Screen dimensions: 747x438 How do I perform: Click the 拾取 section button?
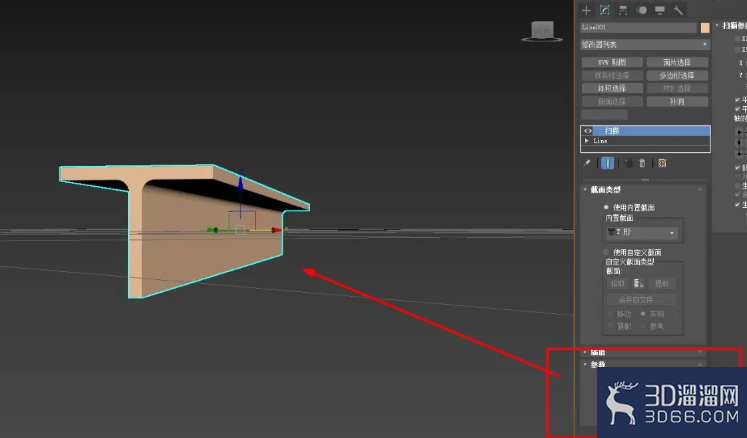click(617, 284)
